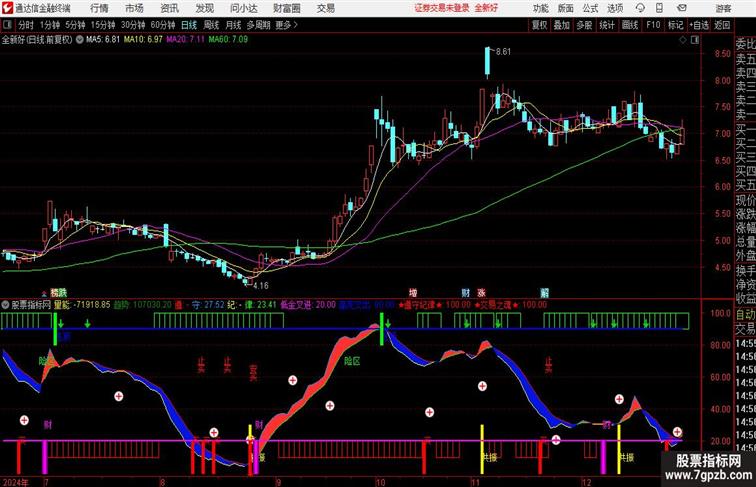Click the 通达信 logo icon
Image resolution: width=756 pixels, height=487 pixels.
pos(7,8)
